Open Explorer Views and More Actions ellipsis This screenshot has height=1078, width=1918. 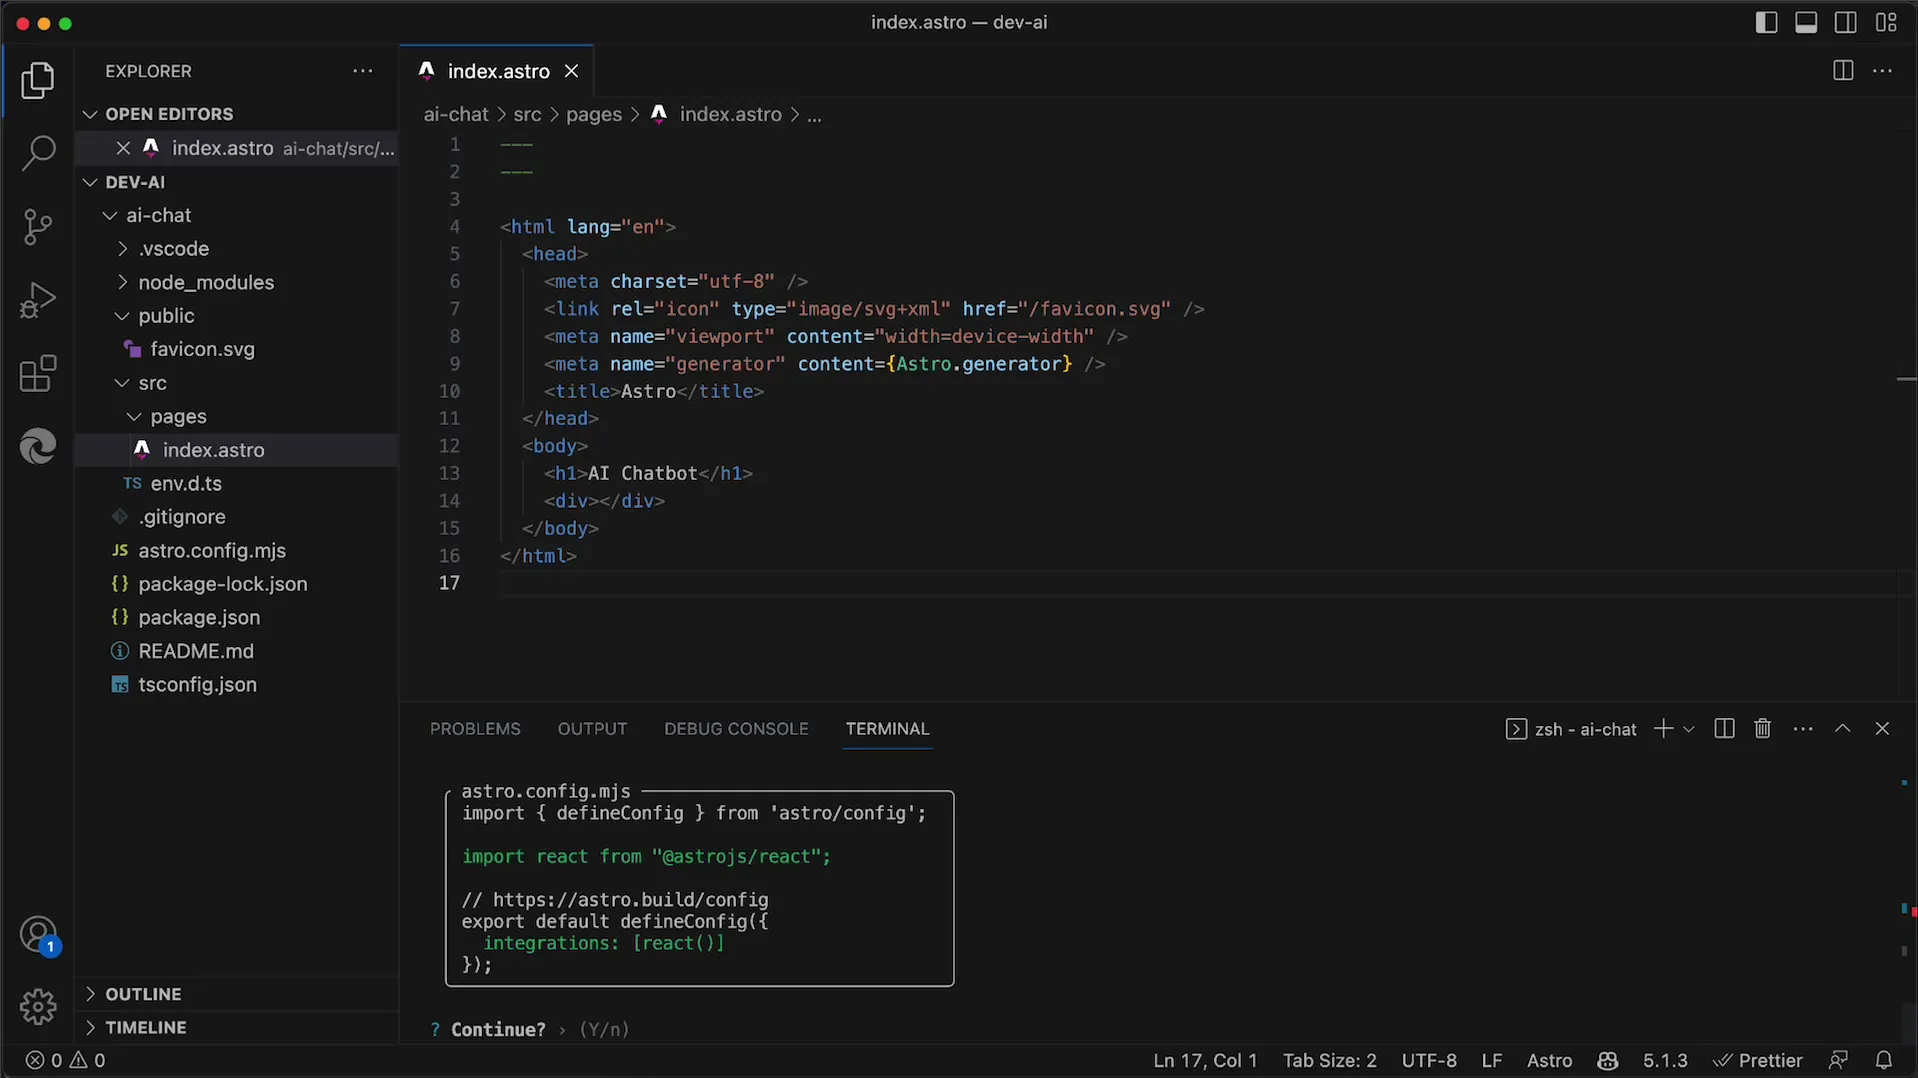(x=363, y=71)
